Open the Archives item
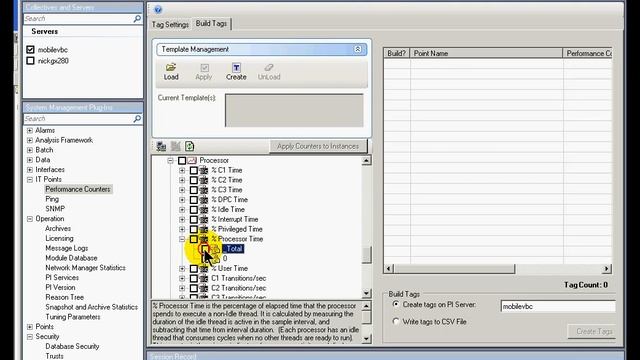This screenshot has height=360, width=640. (58, 229)
